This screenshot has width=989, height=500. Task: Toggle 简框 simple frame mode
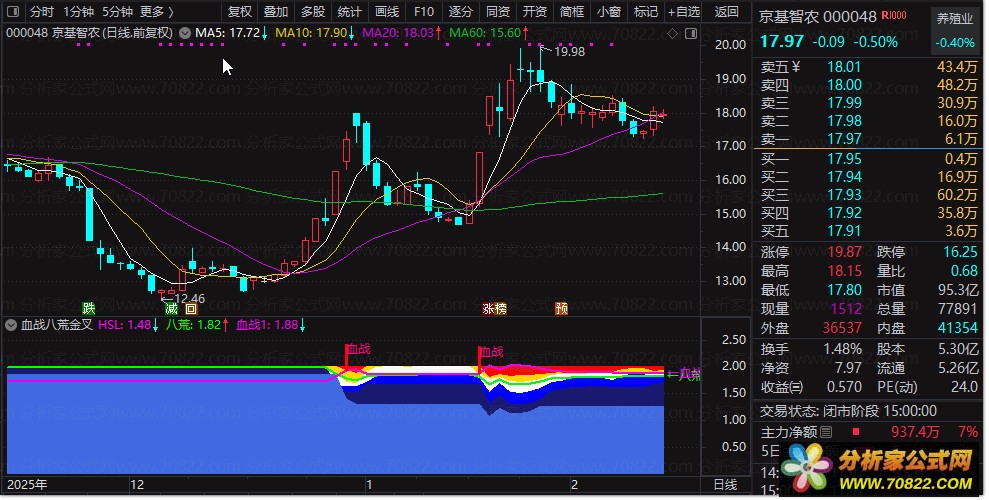(x=571, y=11)
